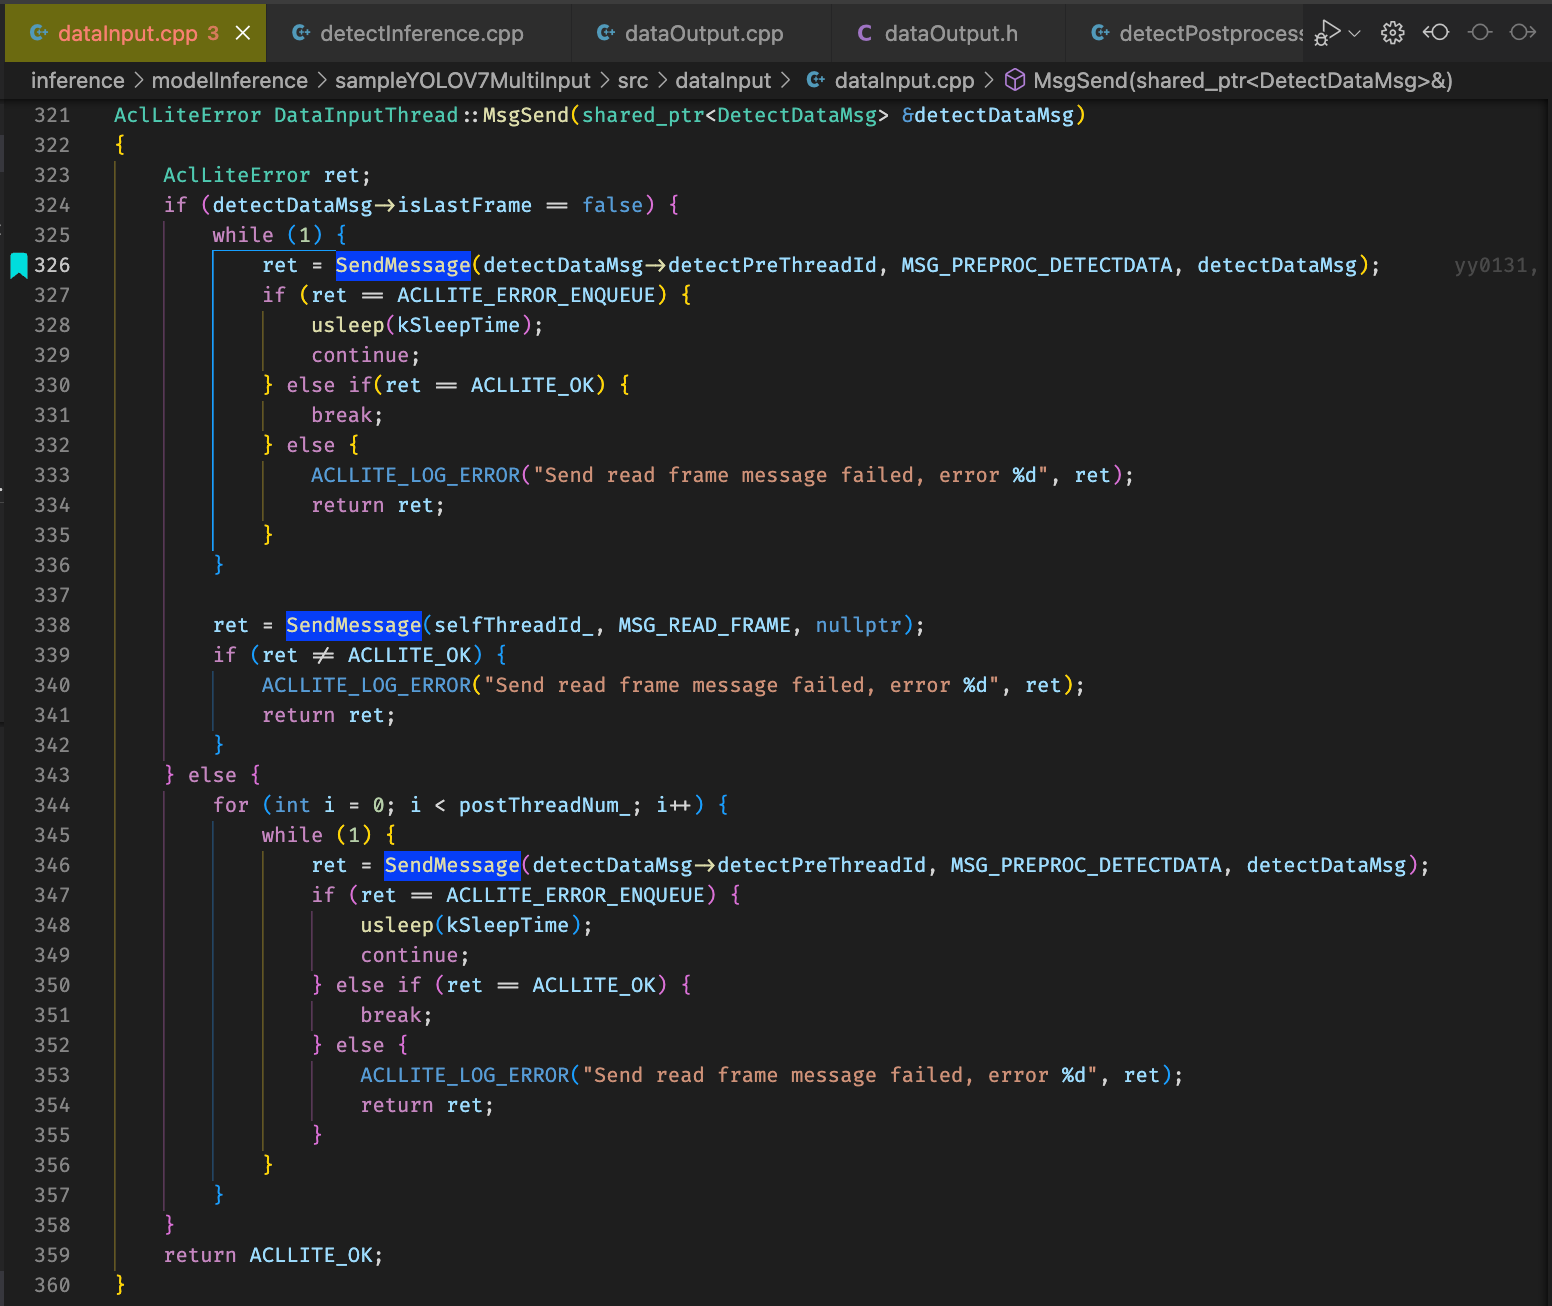
Task: Click the C file icon on the dataOutput.h tab
Action: [x=865, y=33]
